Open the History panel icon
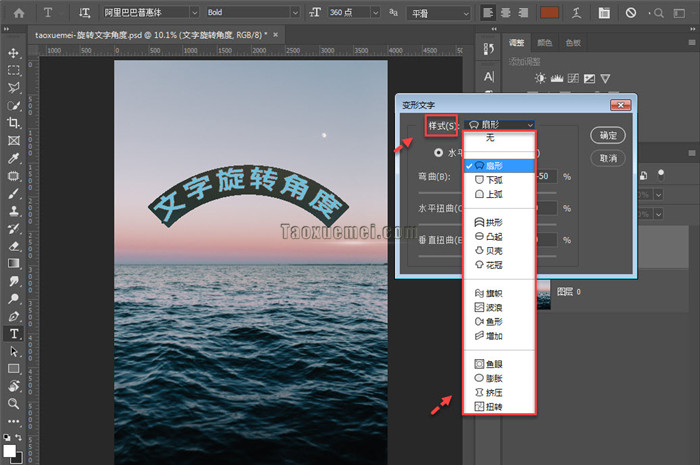The height and width of the screenshot is (465, 700). click(489, 49)
